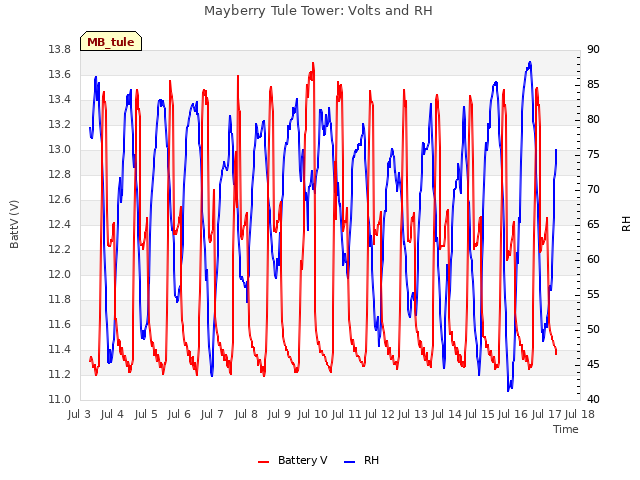Click the Jul 15 tick label

[x=479, y=414]
